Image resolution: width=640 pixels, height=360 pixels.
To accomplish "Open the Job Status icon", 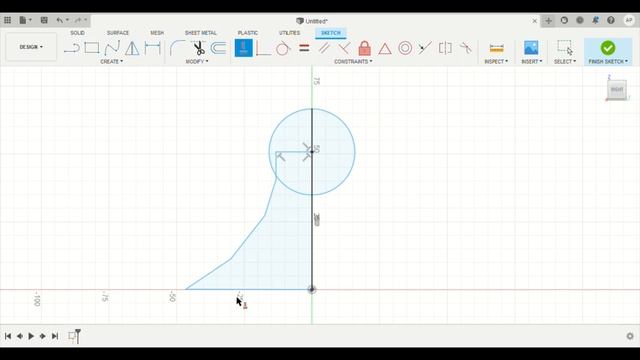I will (580, 20).
